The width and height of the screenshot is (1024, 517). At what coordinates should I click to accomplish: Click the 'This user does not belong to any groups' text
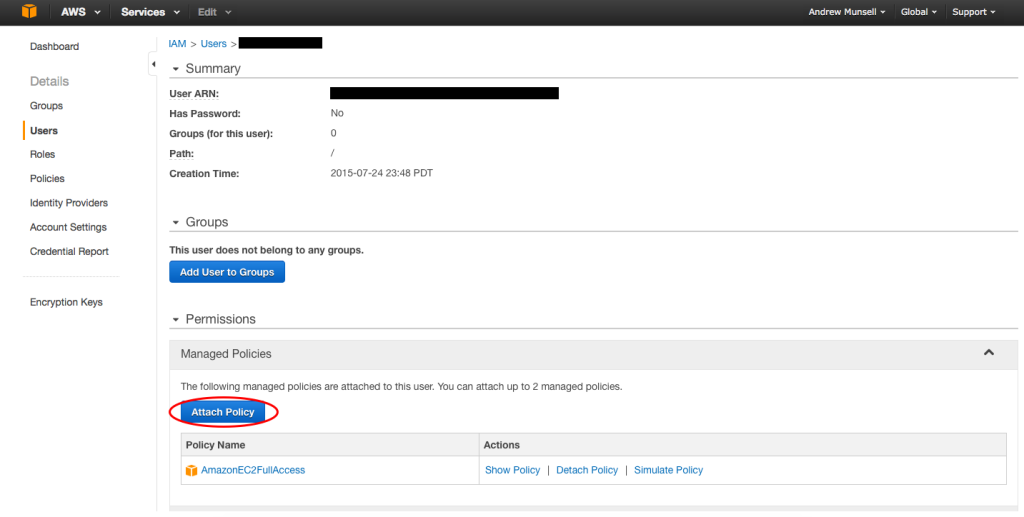[x=266, y=250]
